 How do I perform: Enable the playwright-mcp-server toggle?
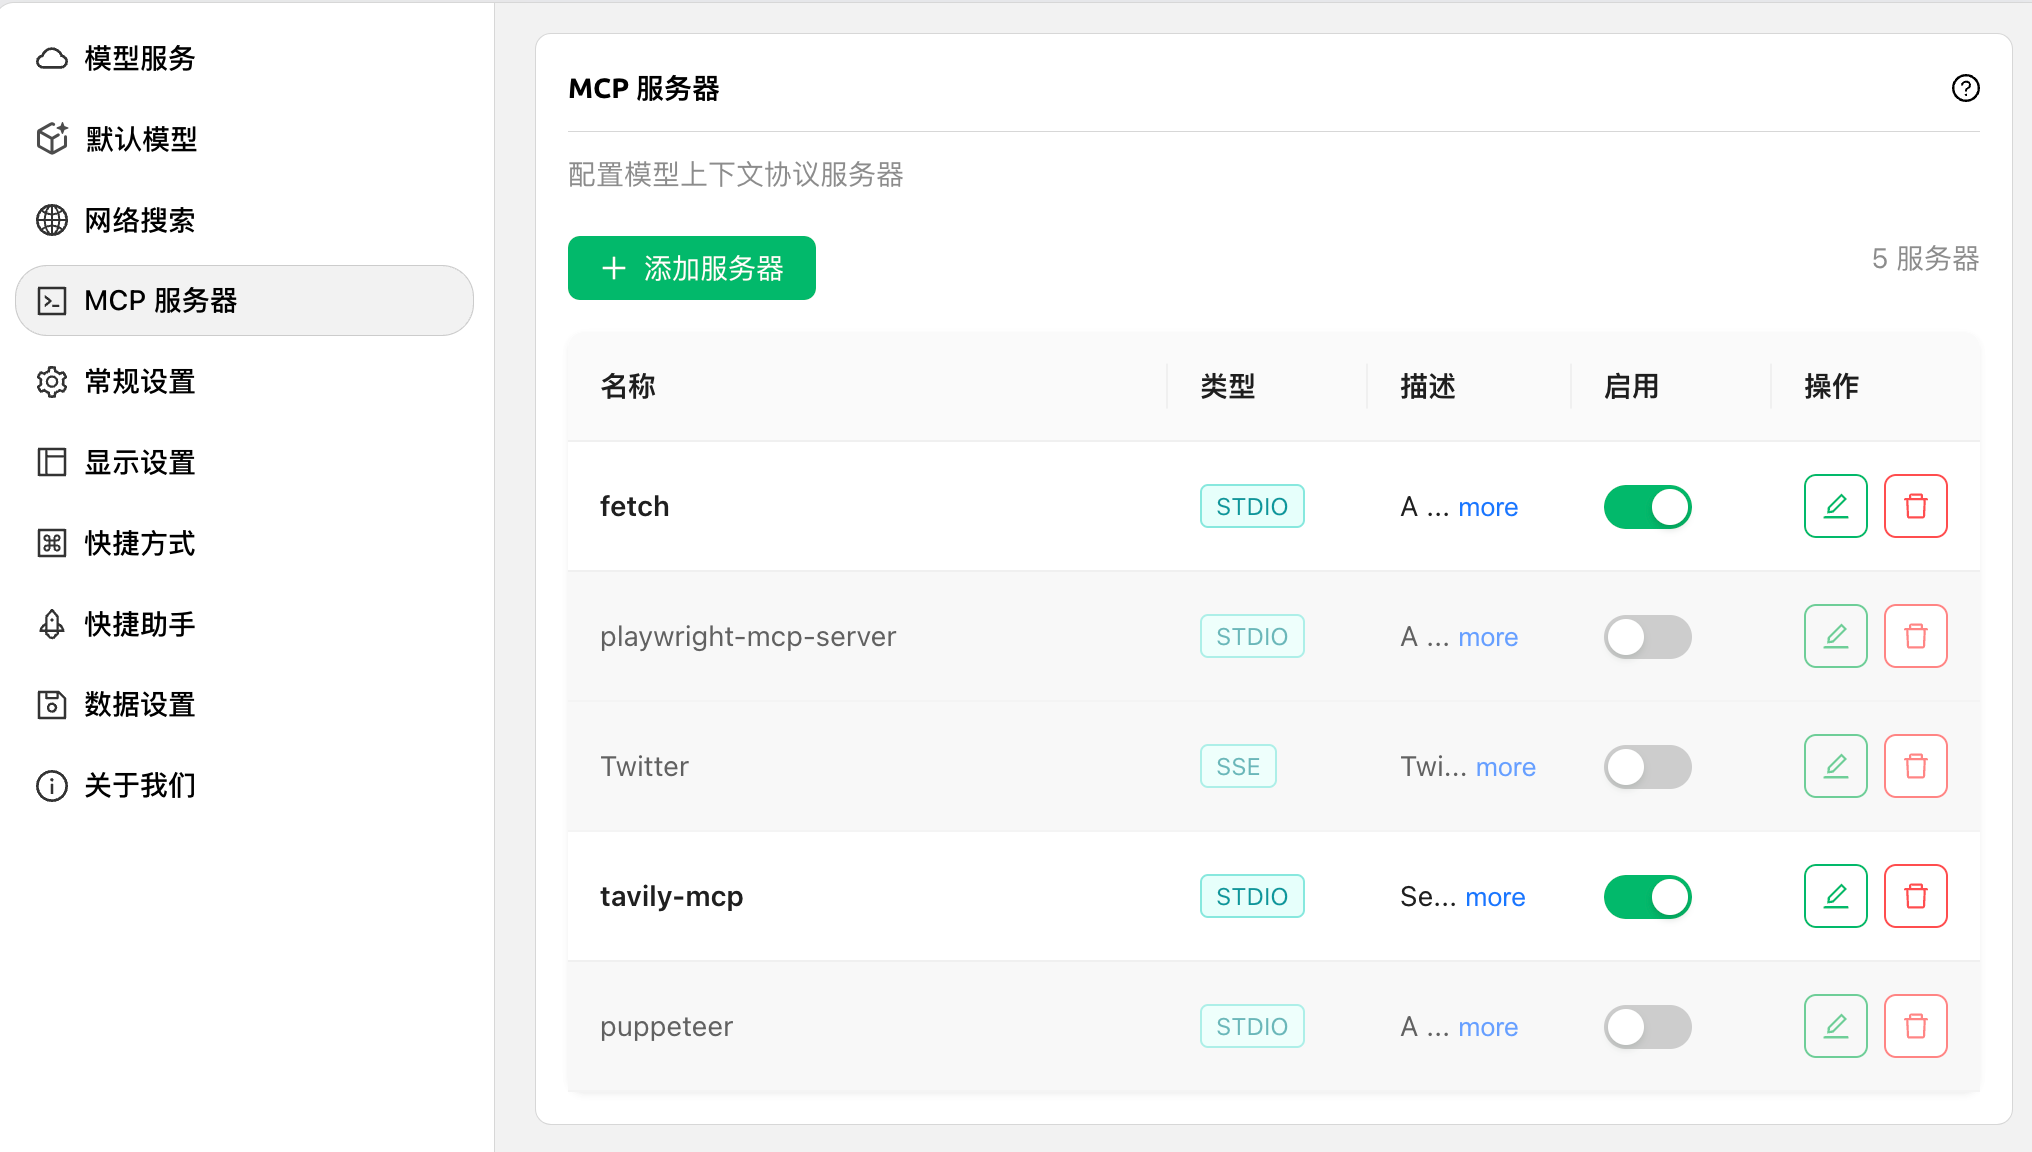click(x=1647, y=637)
